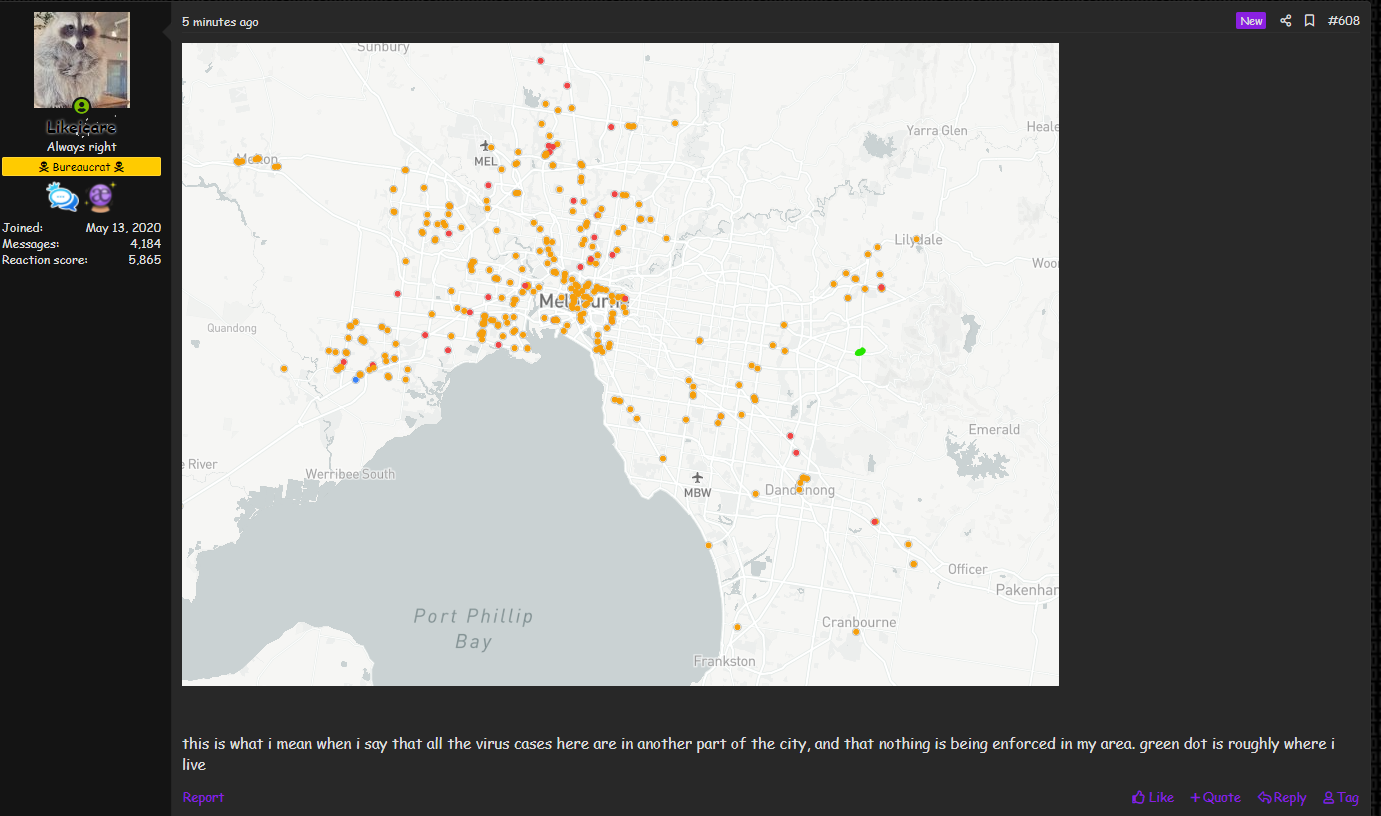Click the purple New badge
The height and width of the screenshot is (816, 1381).
(x=1251, y=21)
